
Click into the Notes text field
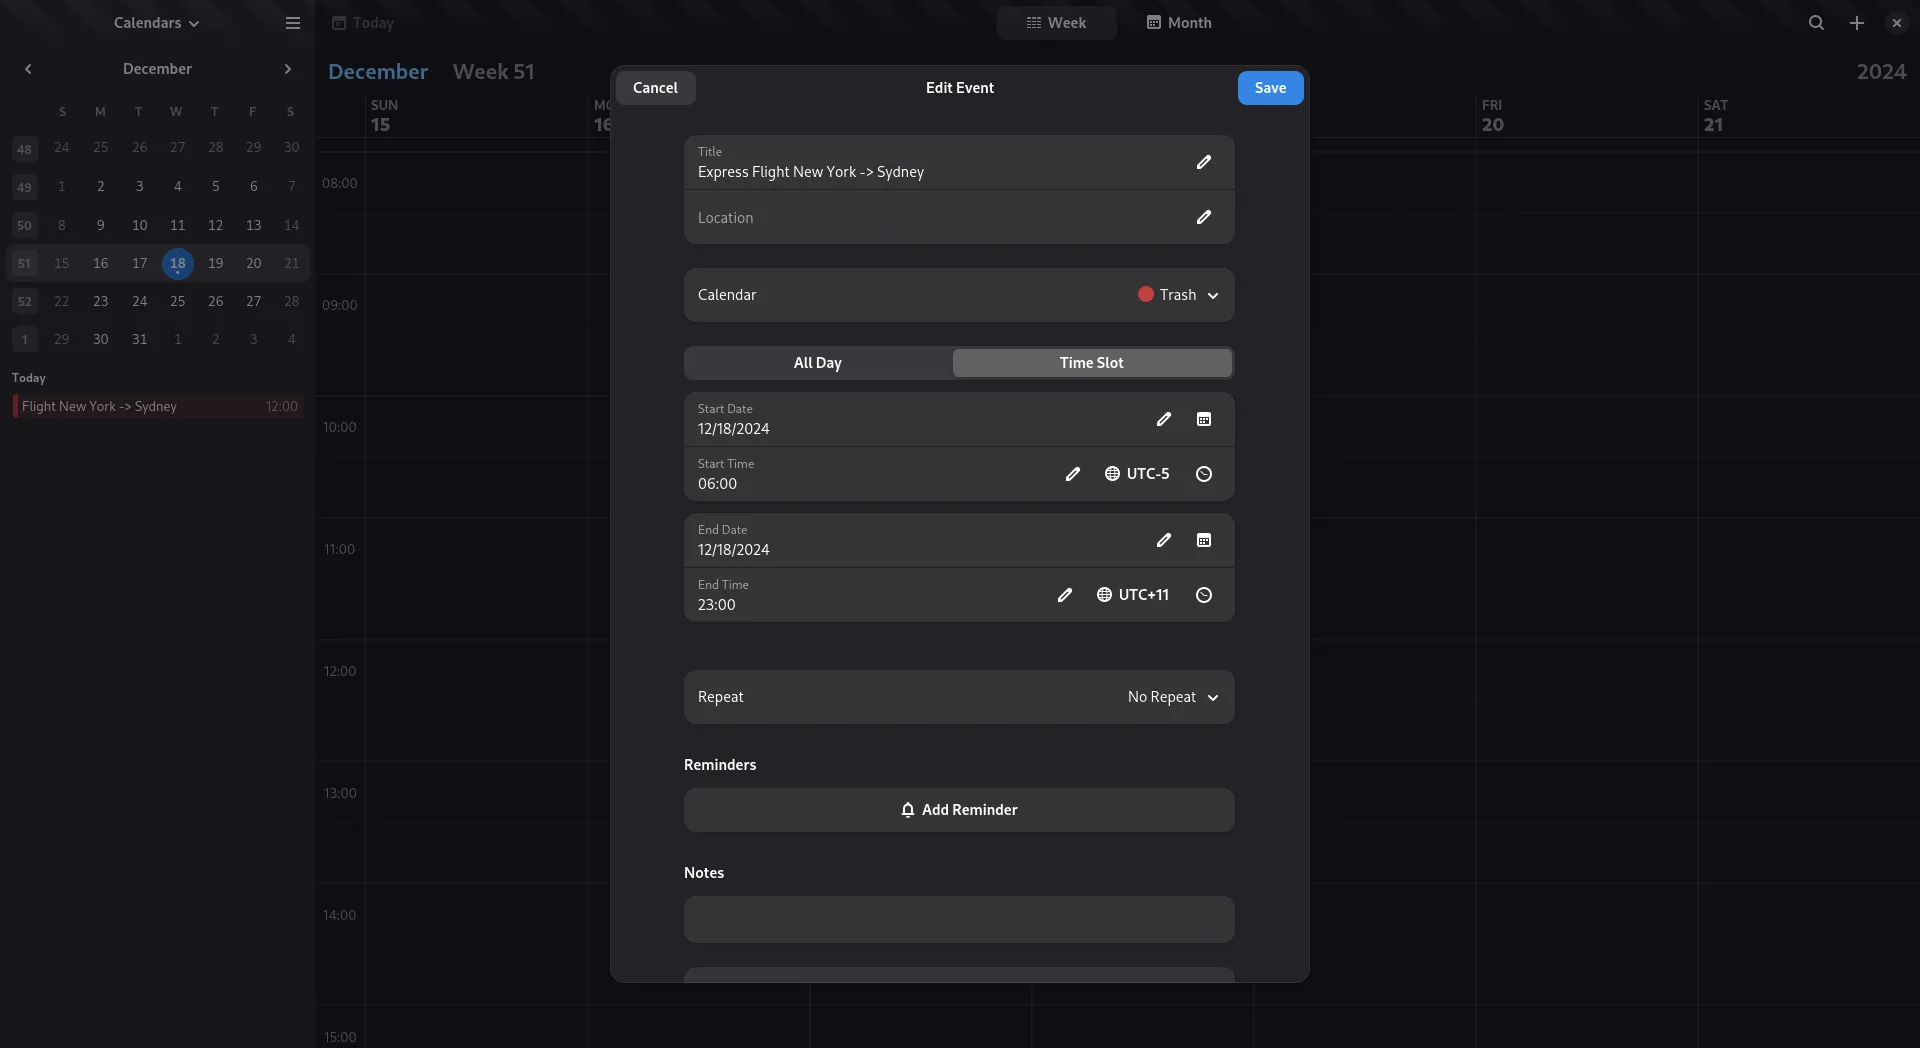[x=958, y=919]
